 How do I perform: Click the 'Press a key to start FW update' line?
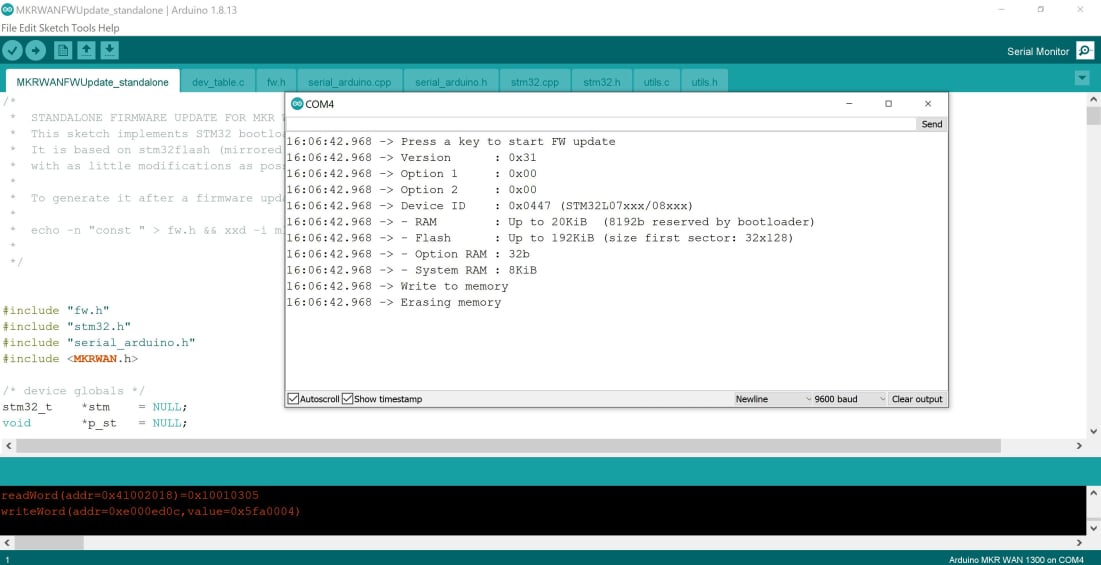coord(451,142)
